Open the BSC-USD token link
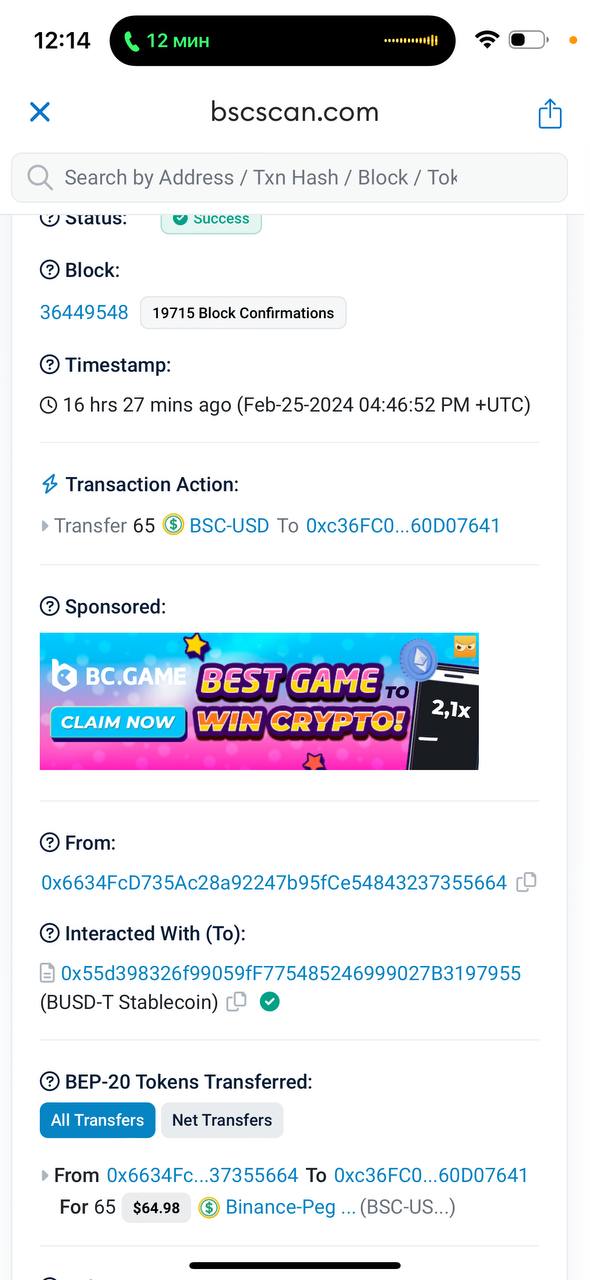 (229, 525)
